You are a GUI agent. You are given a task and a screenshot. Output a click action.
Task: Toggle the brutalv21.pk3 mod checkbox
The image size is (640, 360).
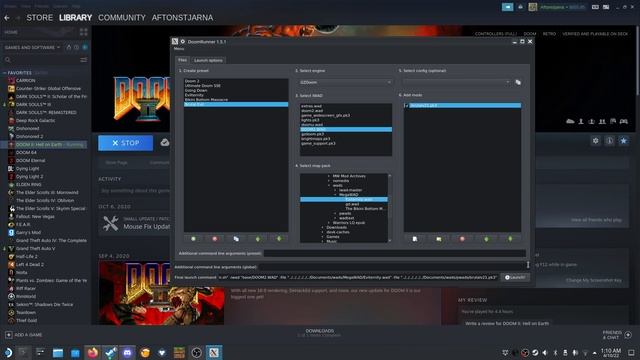tap(407, 105)
